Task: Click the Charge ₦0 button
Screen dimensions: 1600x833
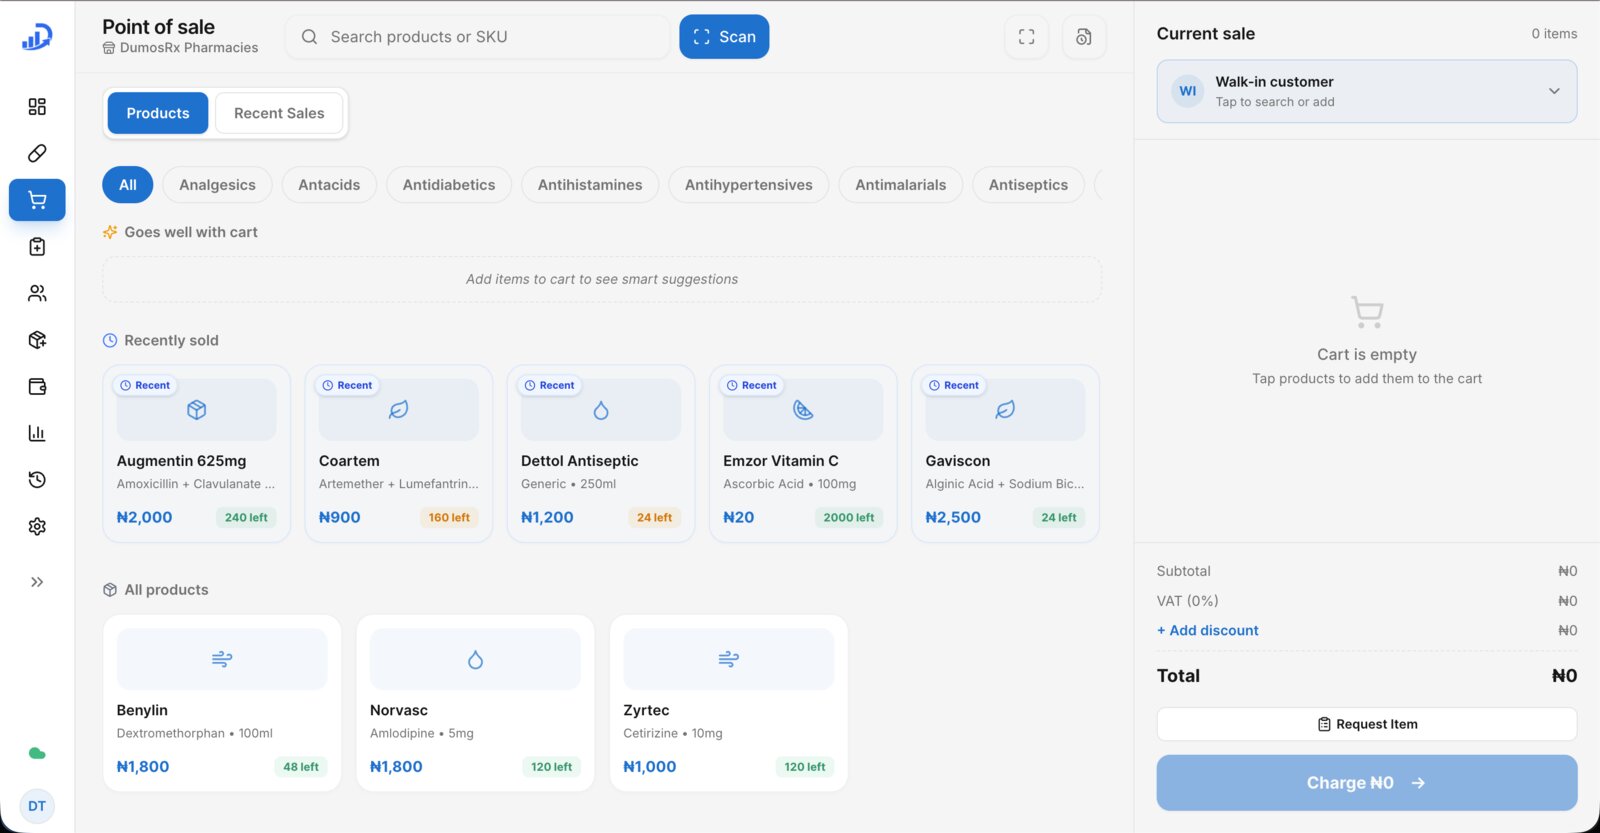Action: 1367,783
